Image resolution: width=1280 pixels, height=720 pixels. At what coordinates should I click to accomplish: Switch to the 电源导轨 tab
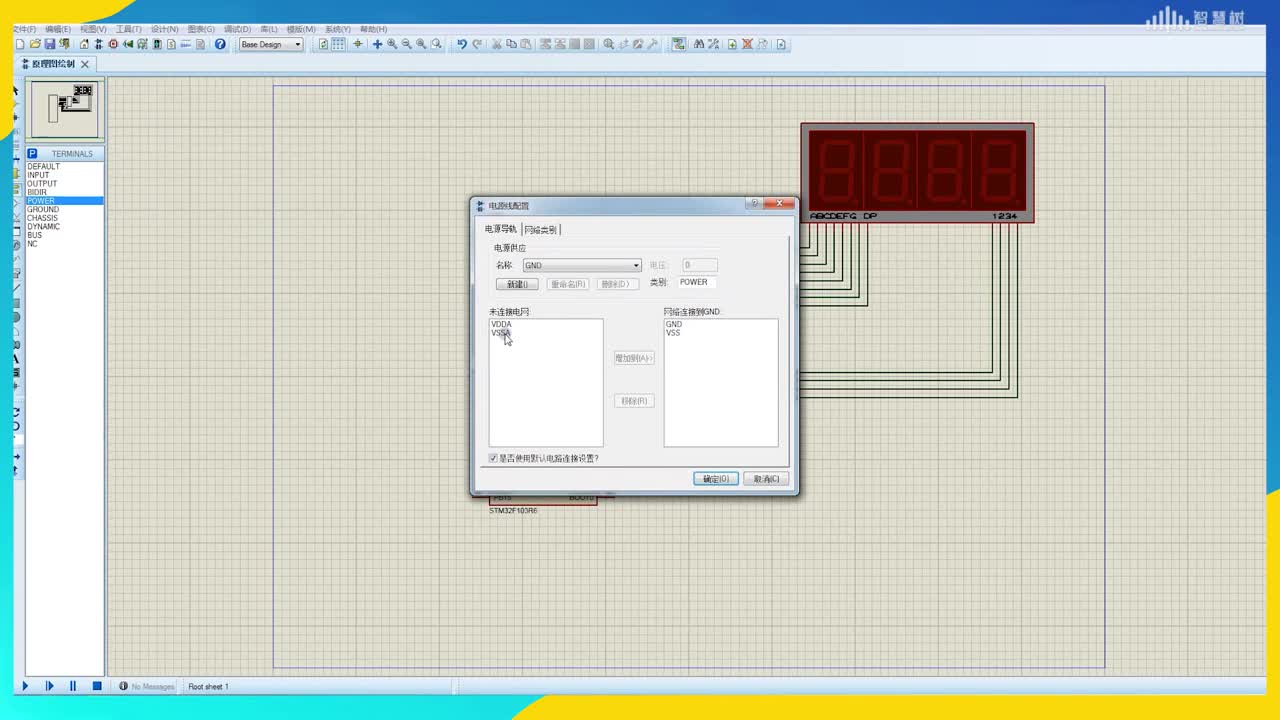501,229
